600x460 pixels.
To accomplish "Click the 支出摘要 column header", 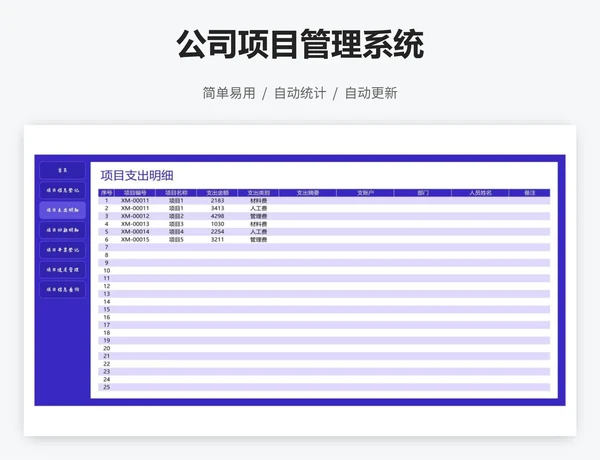I will 308,193.
